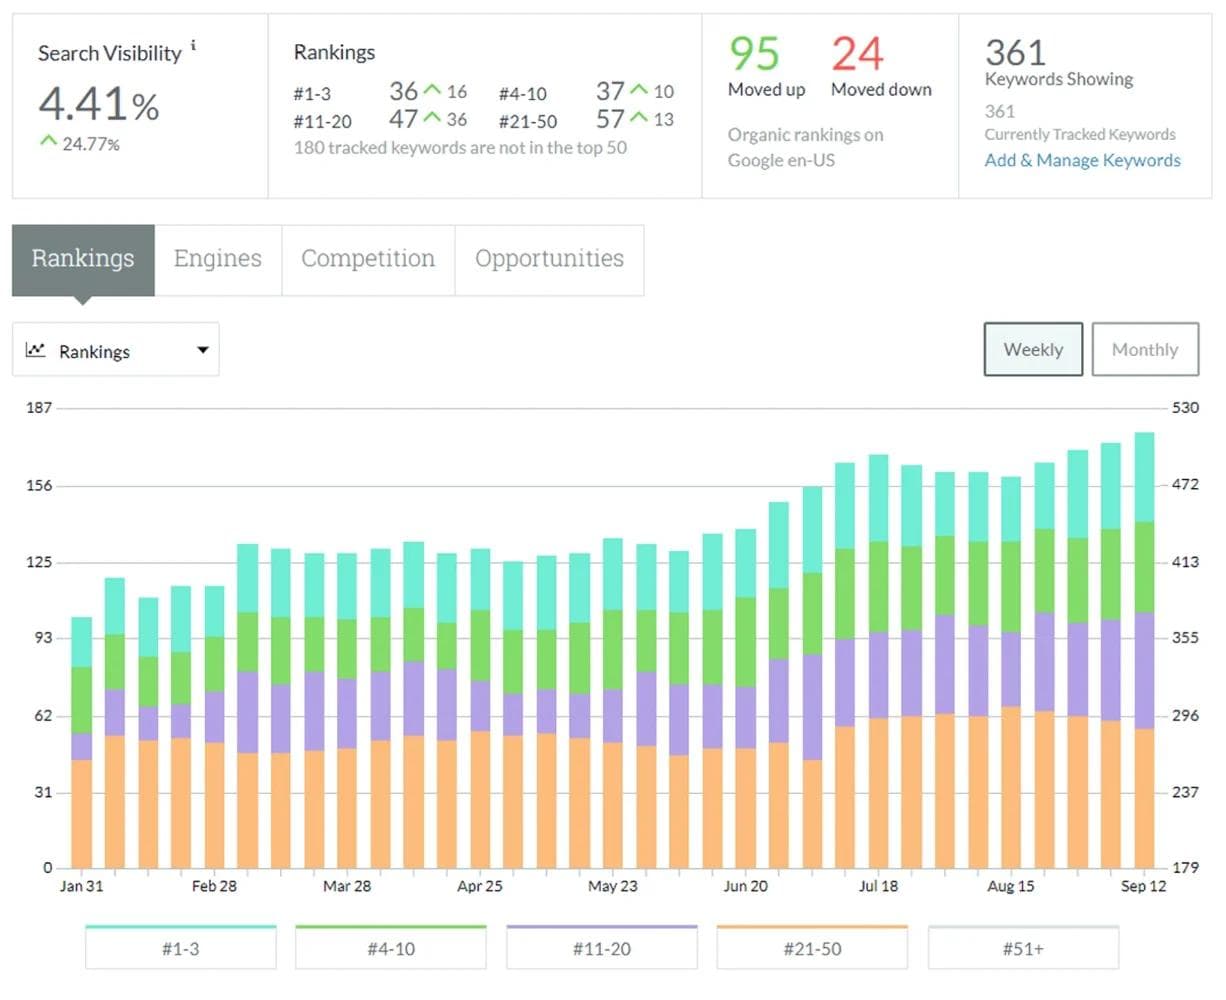Screen dimensions: 1226x1000
Task: Switch chart to Monthly view
Action: (1145, 349)
